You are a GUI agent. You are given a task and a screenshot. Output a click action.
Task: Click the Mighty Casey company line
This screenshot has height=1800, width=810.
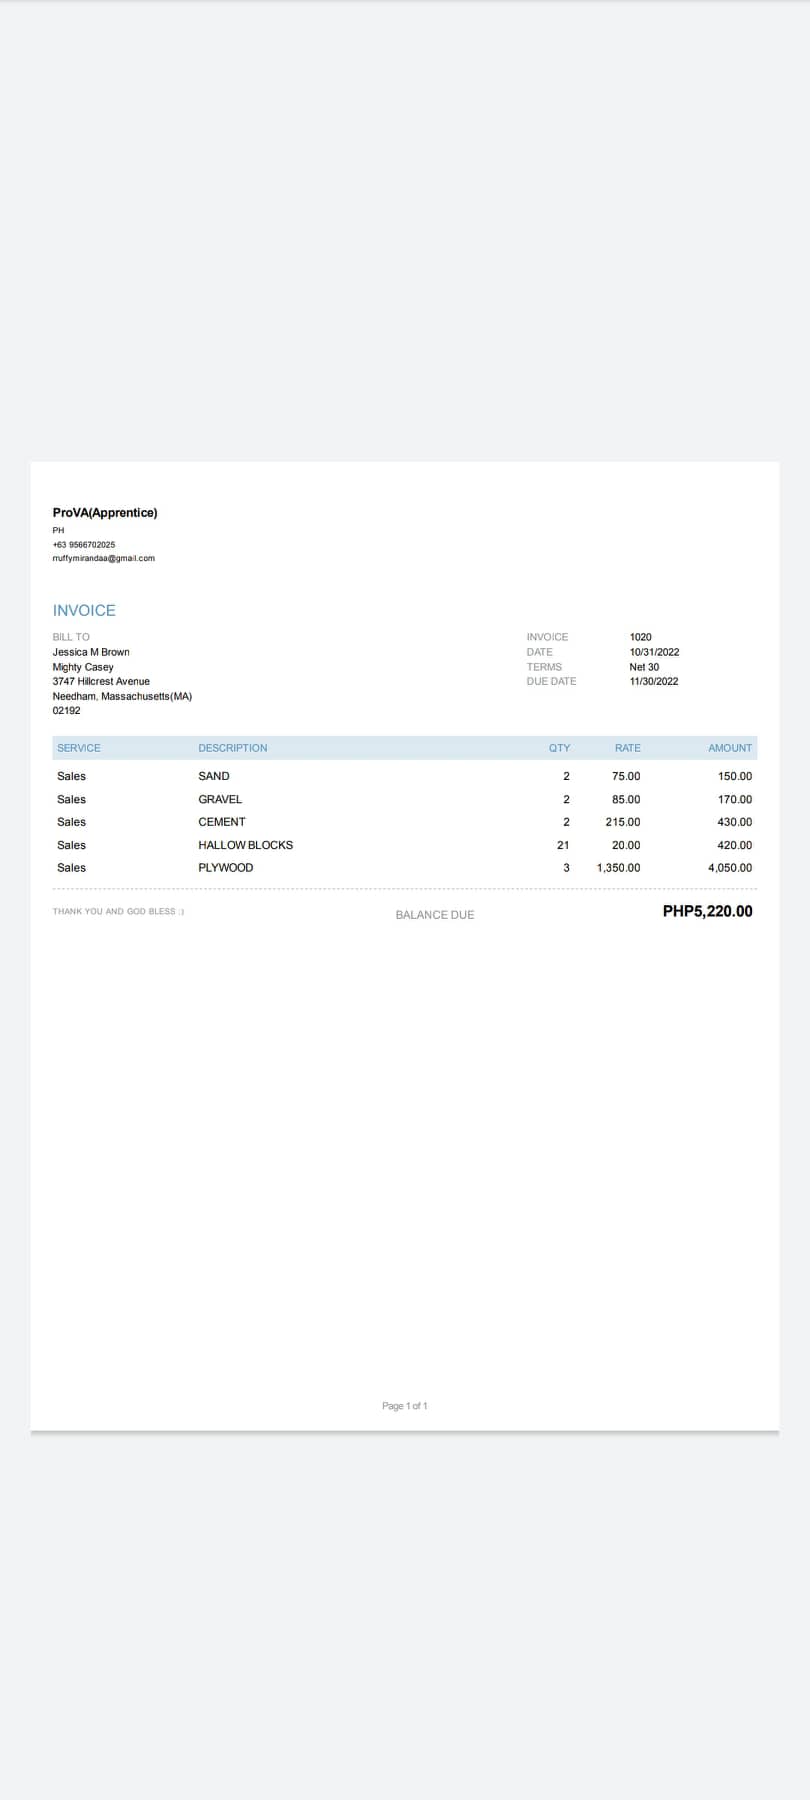click(x=83, y=667)
